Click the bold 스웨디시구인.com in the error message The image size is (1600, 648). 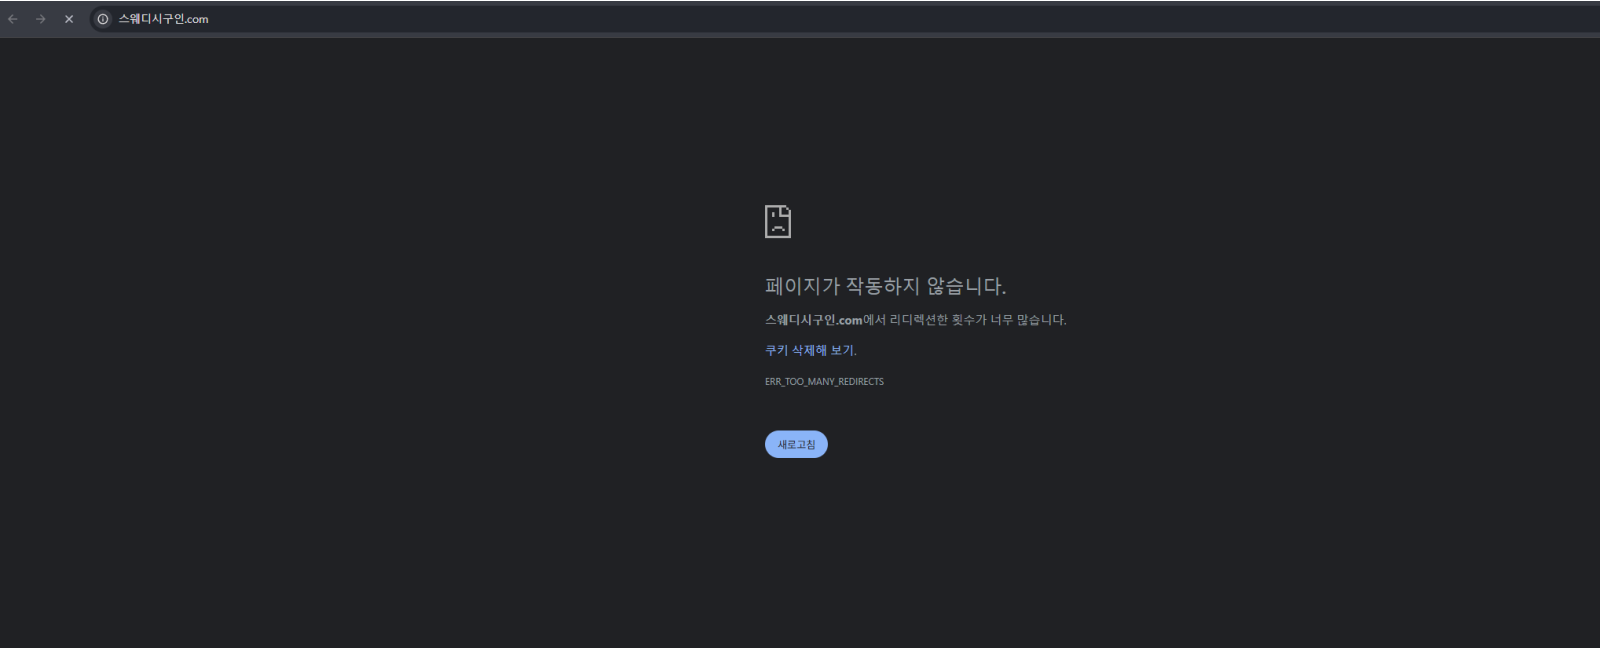click(813, 320)
